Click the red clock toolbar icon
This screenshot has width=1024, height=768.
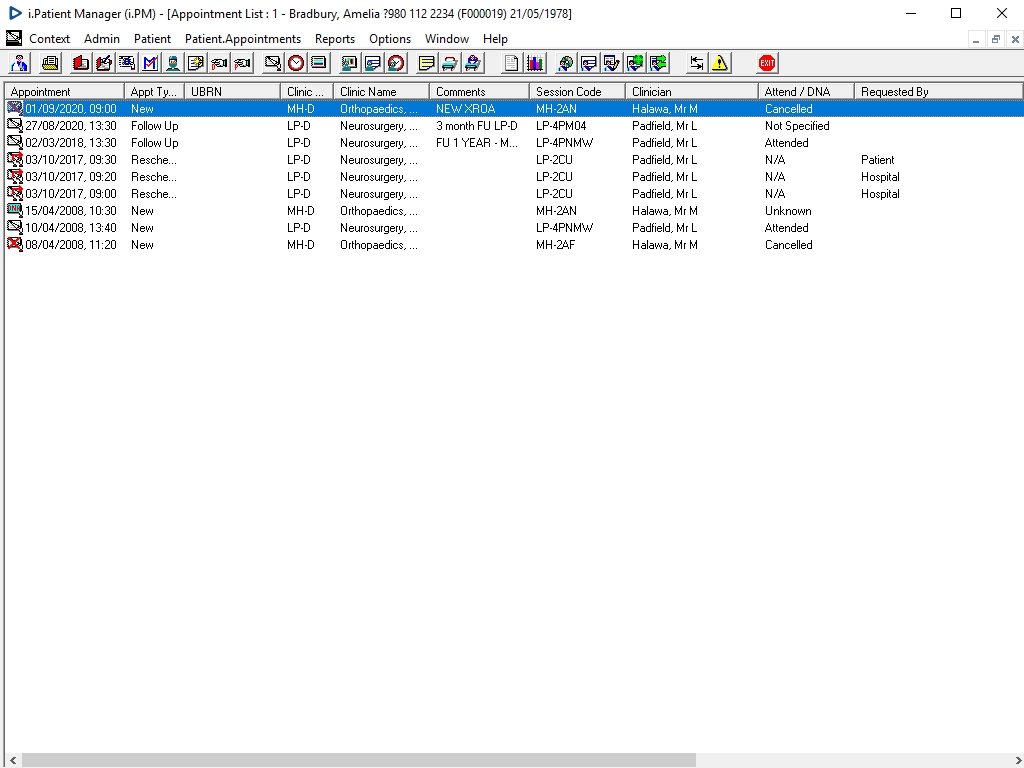point(296,63)
